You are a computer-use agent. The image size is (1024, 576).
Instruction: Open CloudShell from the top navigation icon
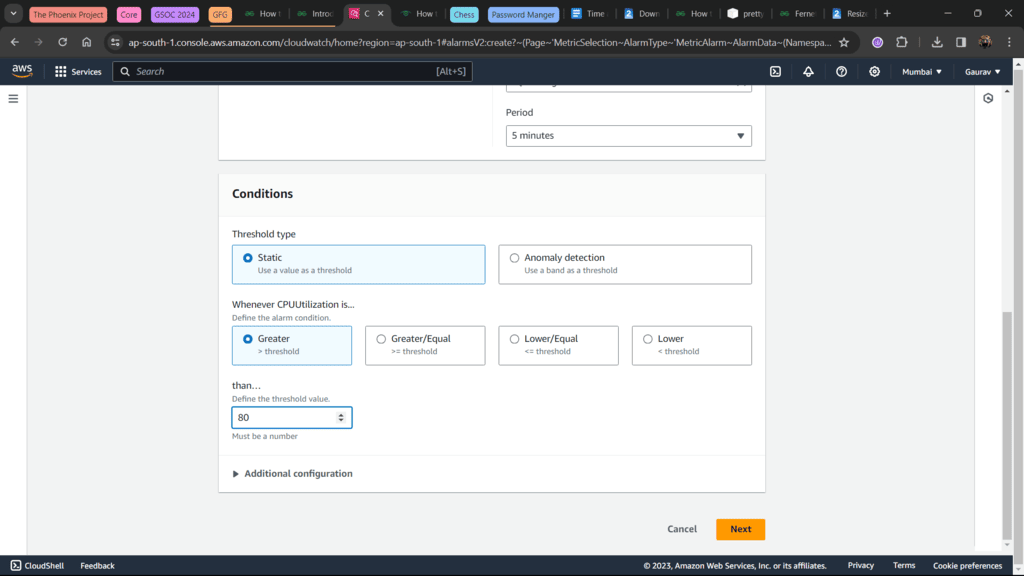click(775, 72)
